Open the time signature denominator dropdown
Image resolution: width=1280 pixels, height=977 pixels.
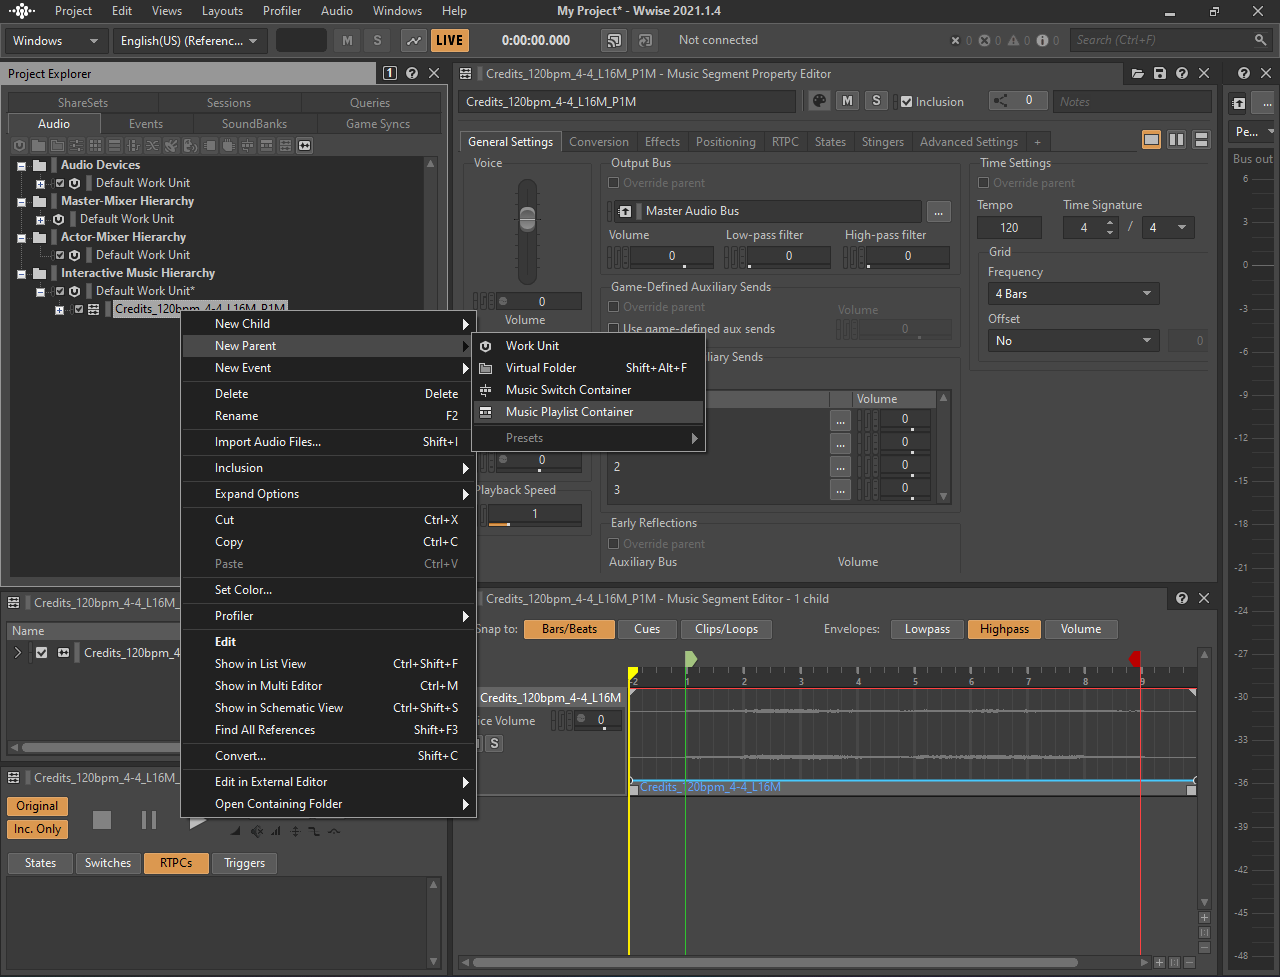(x=1167, y=228)
